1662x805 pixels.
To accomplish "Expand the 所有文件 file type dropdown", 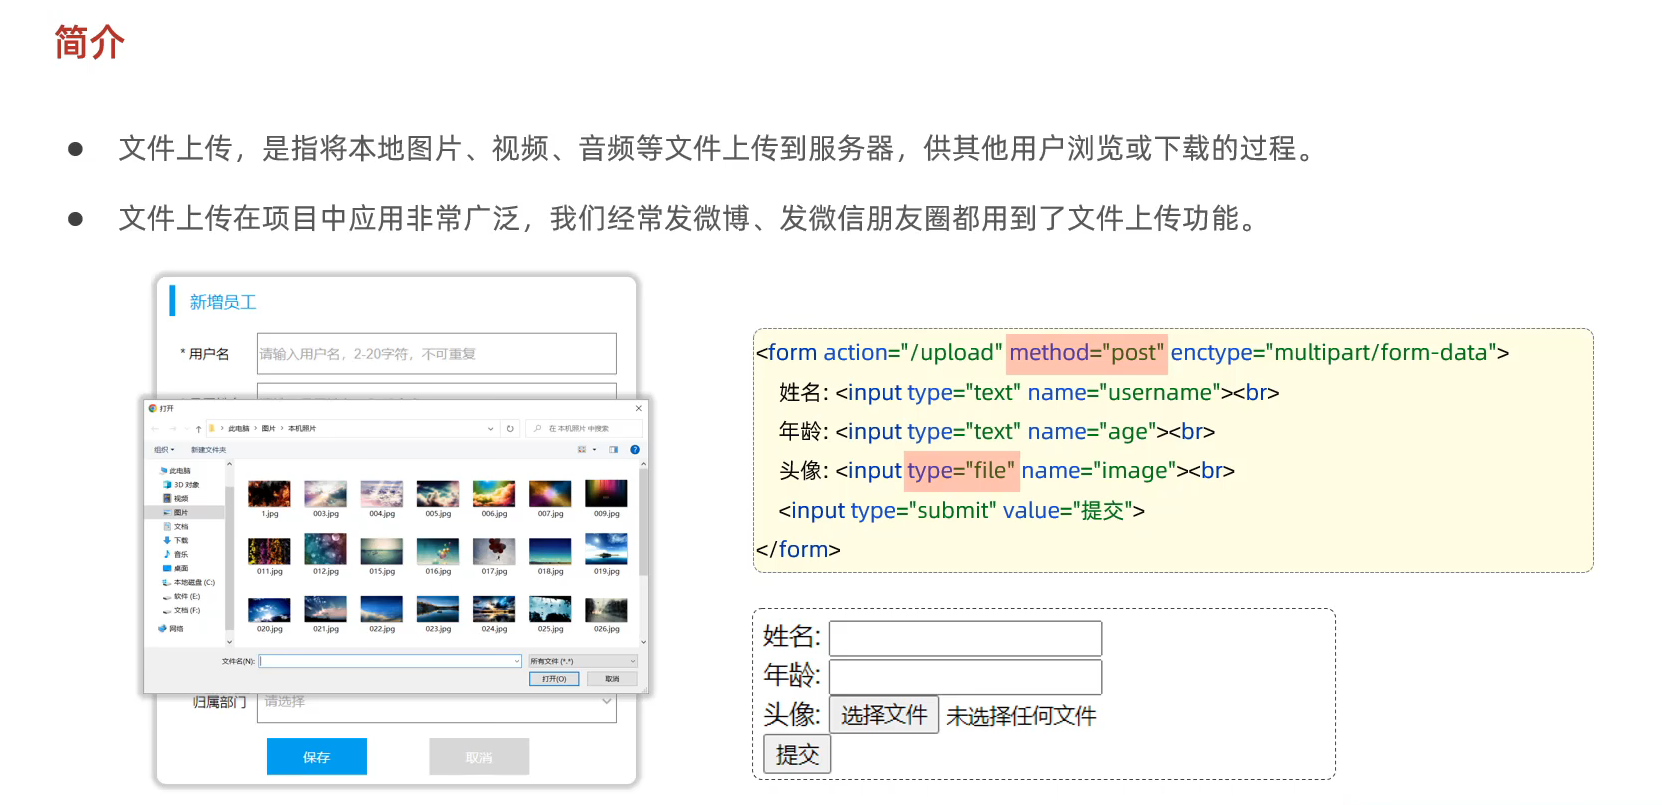I will click(582, 661).
